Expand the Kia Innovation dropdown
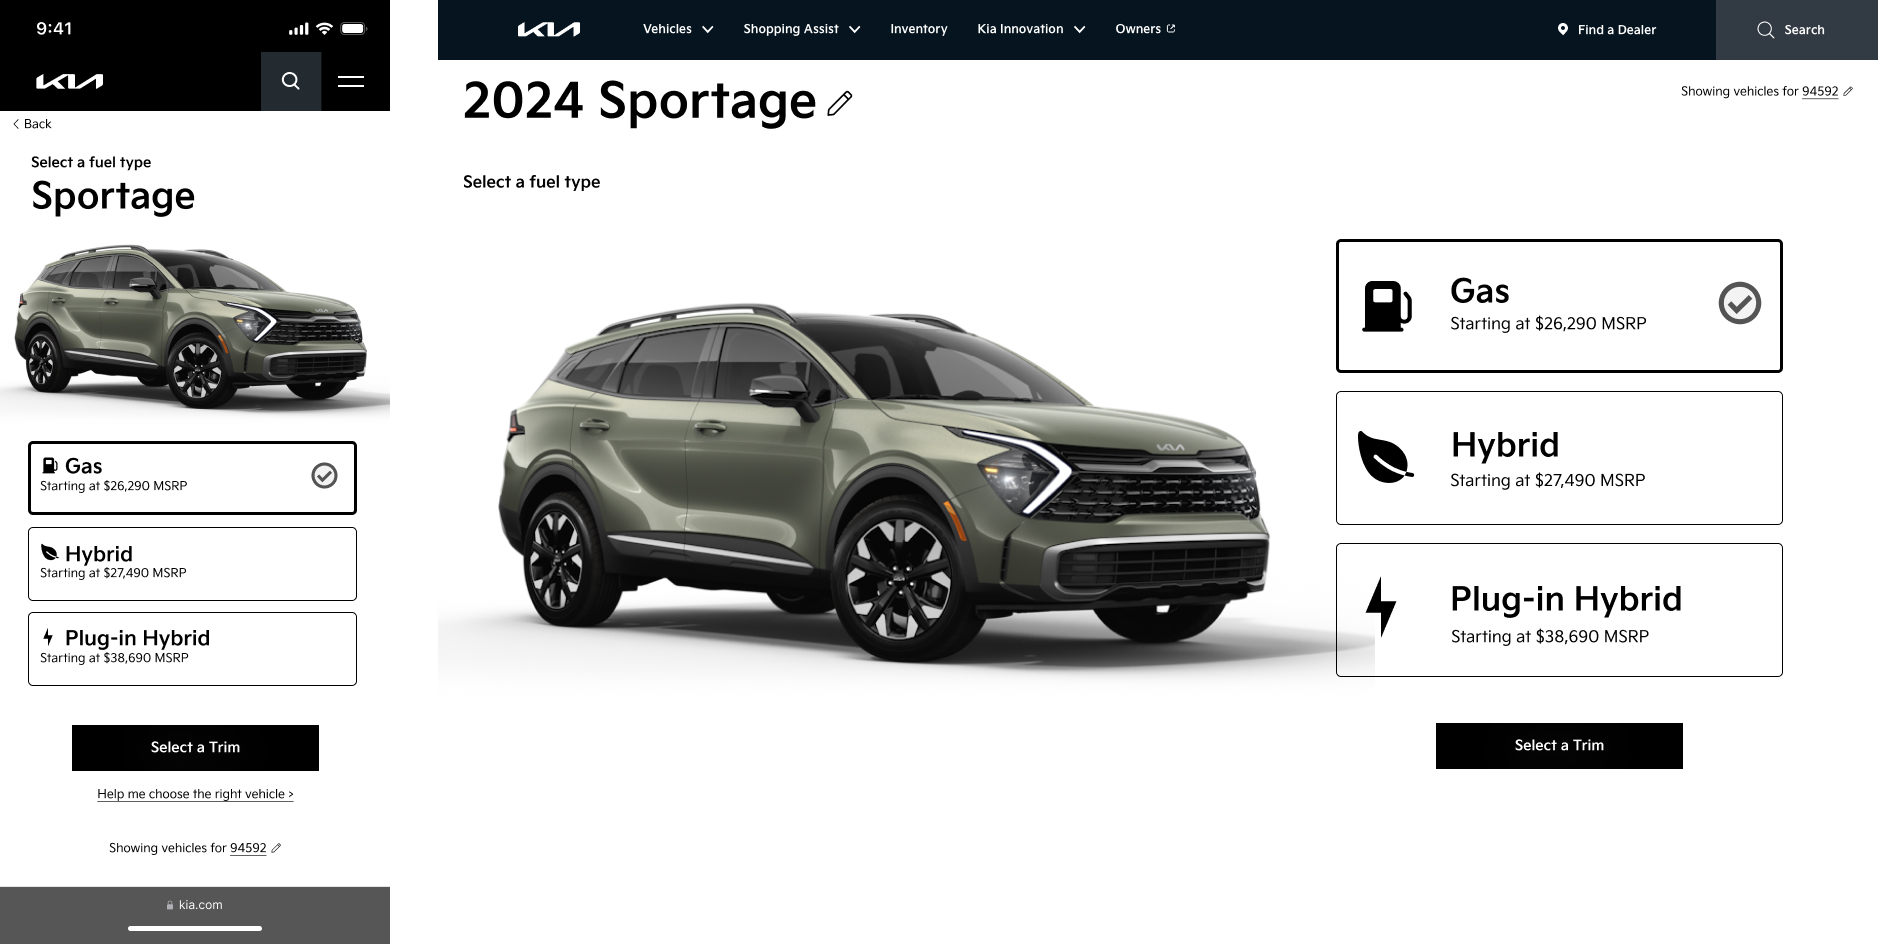This screenshot has height=944, width=1878. [1031, 29]
